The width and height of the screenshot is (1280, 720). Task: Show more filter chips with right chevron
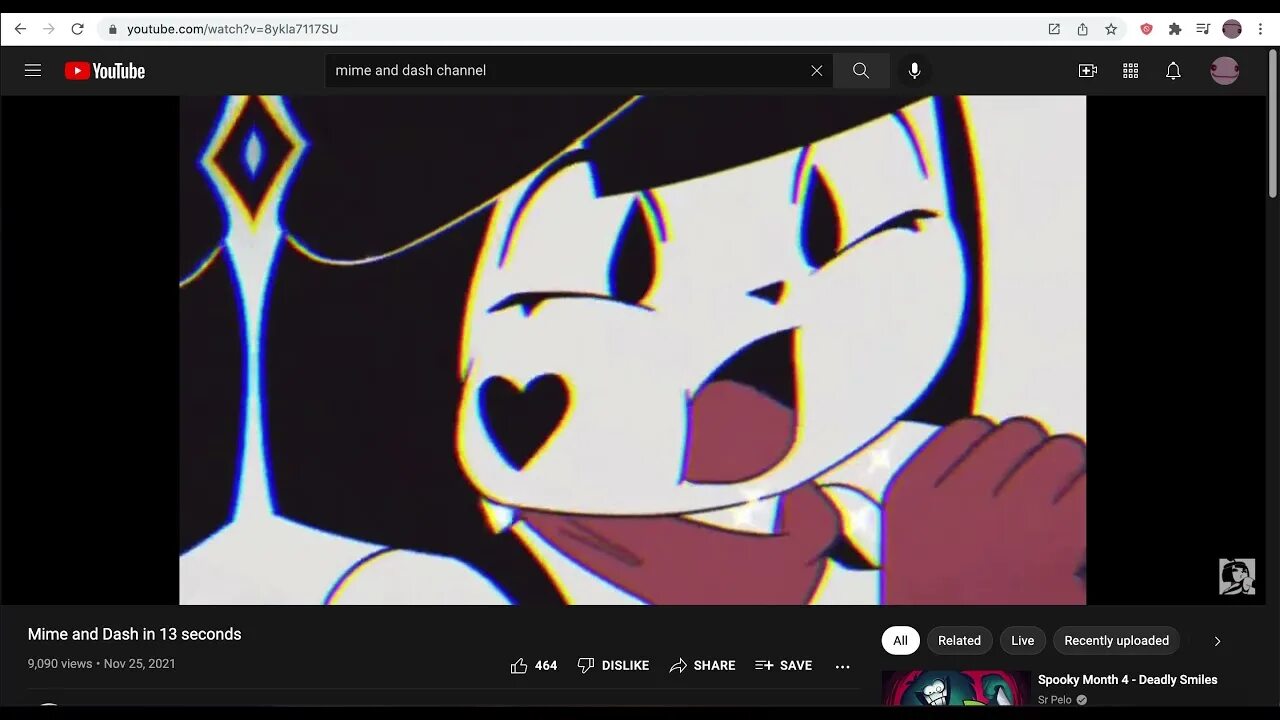click(x=1217, y=641)
